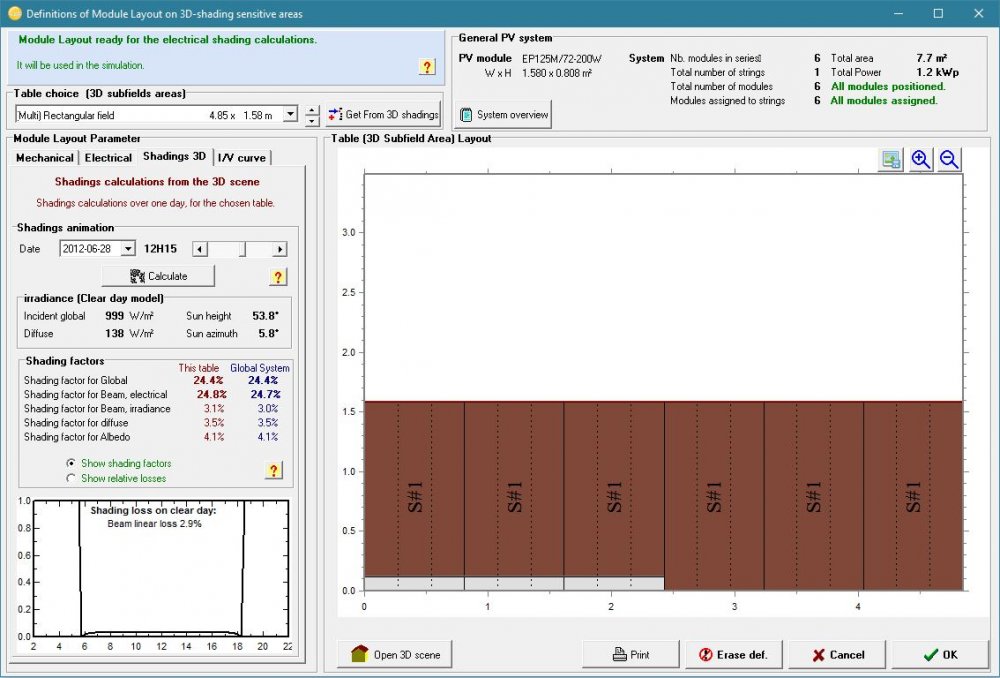Select Show relative losses radio button

(71, 478)
